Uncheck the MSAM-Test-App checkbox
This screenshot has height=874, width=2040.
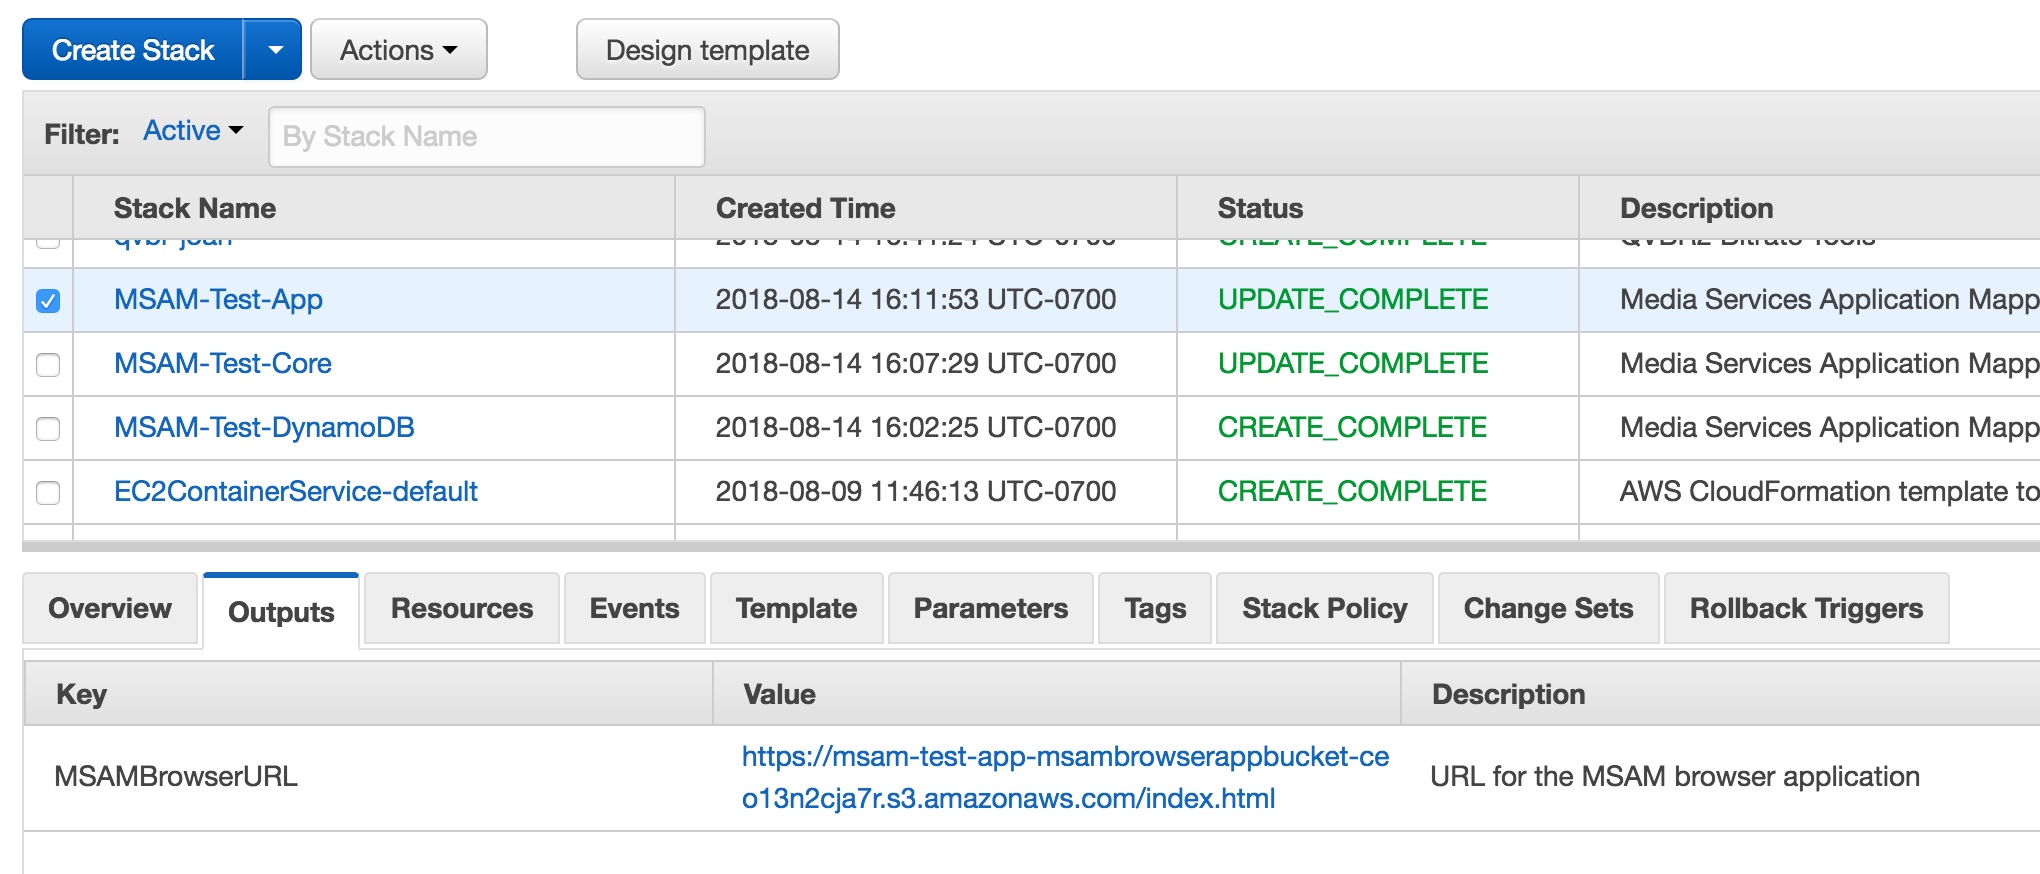click(x=48, y=300)
